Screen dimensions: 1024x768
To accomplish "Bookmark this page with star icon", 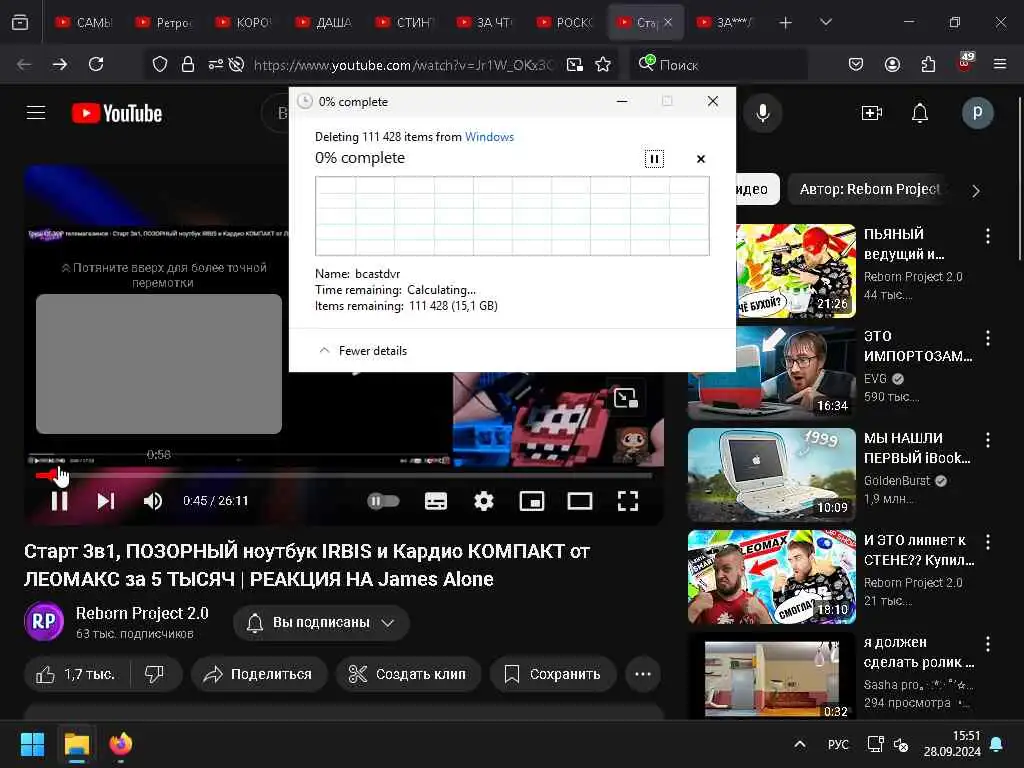I will point(603,64).
